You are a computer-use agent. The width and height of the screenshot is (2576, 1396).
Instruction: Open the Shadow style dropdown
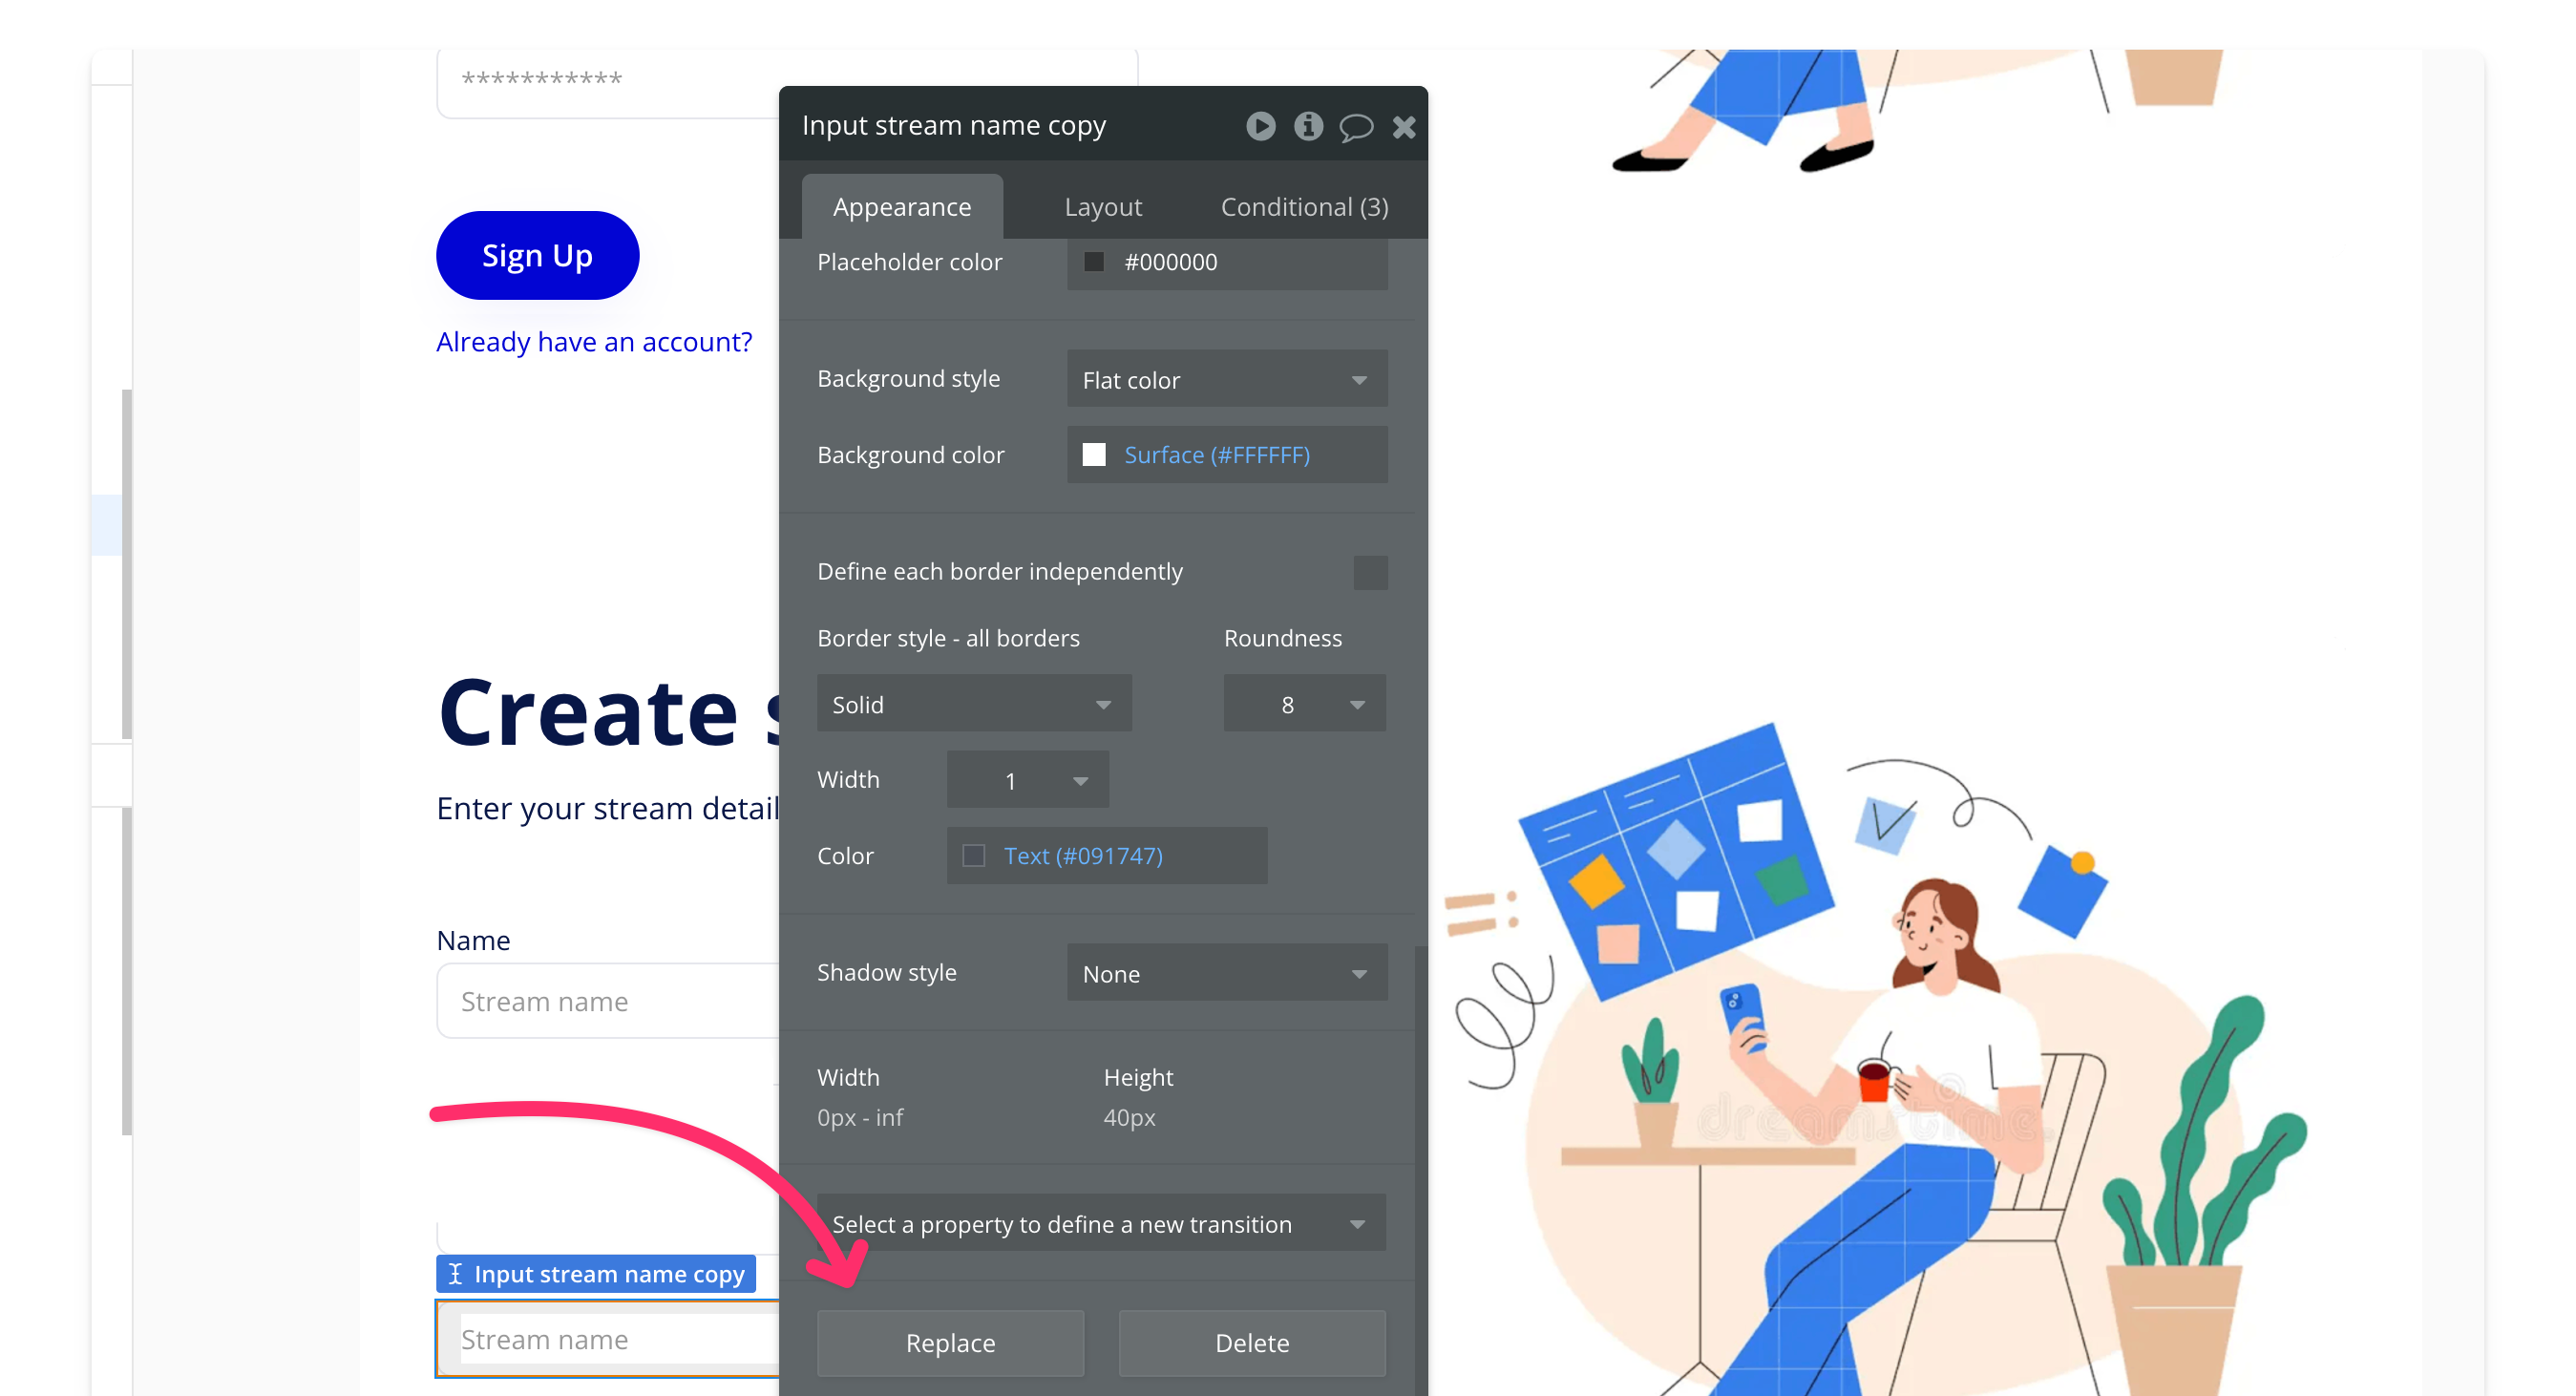coord(1226,973)
